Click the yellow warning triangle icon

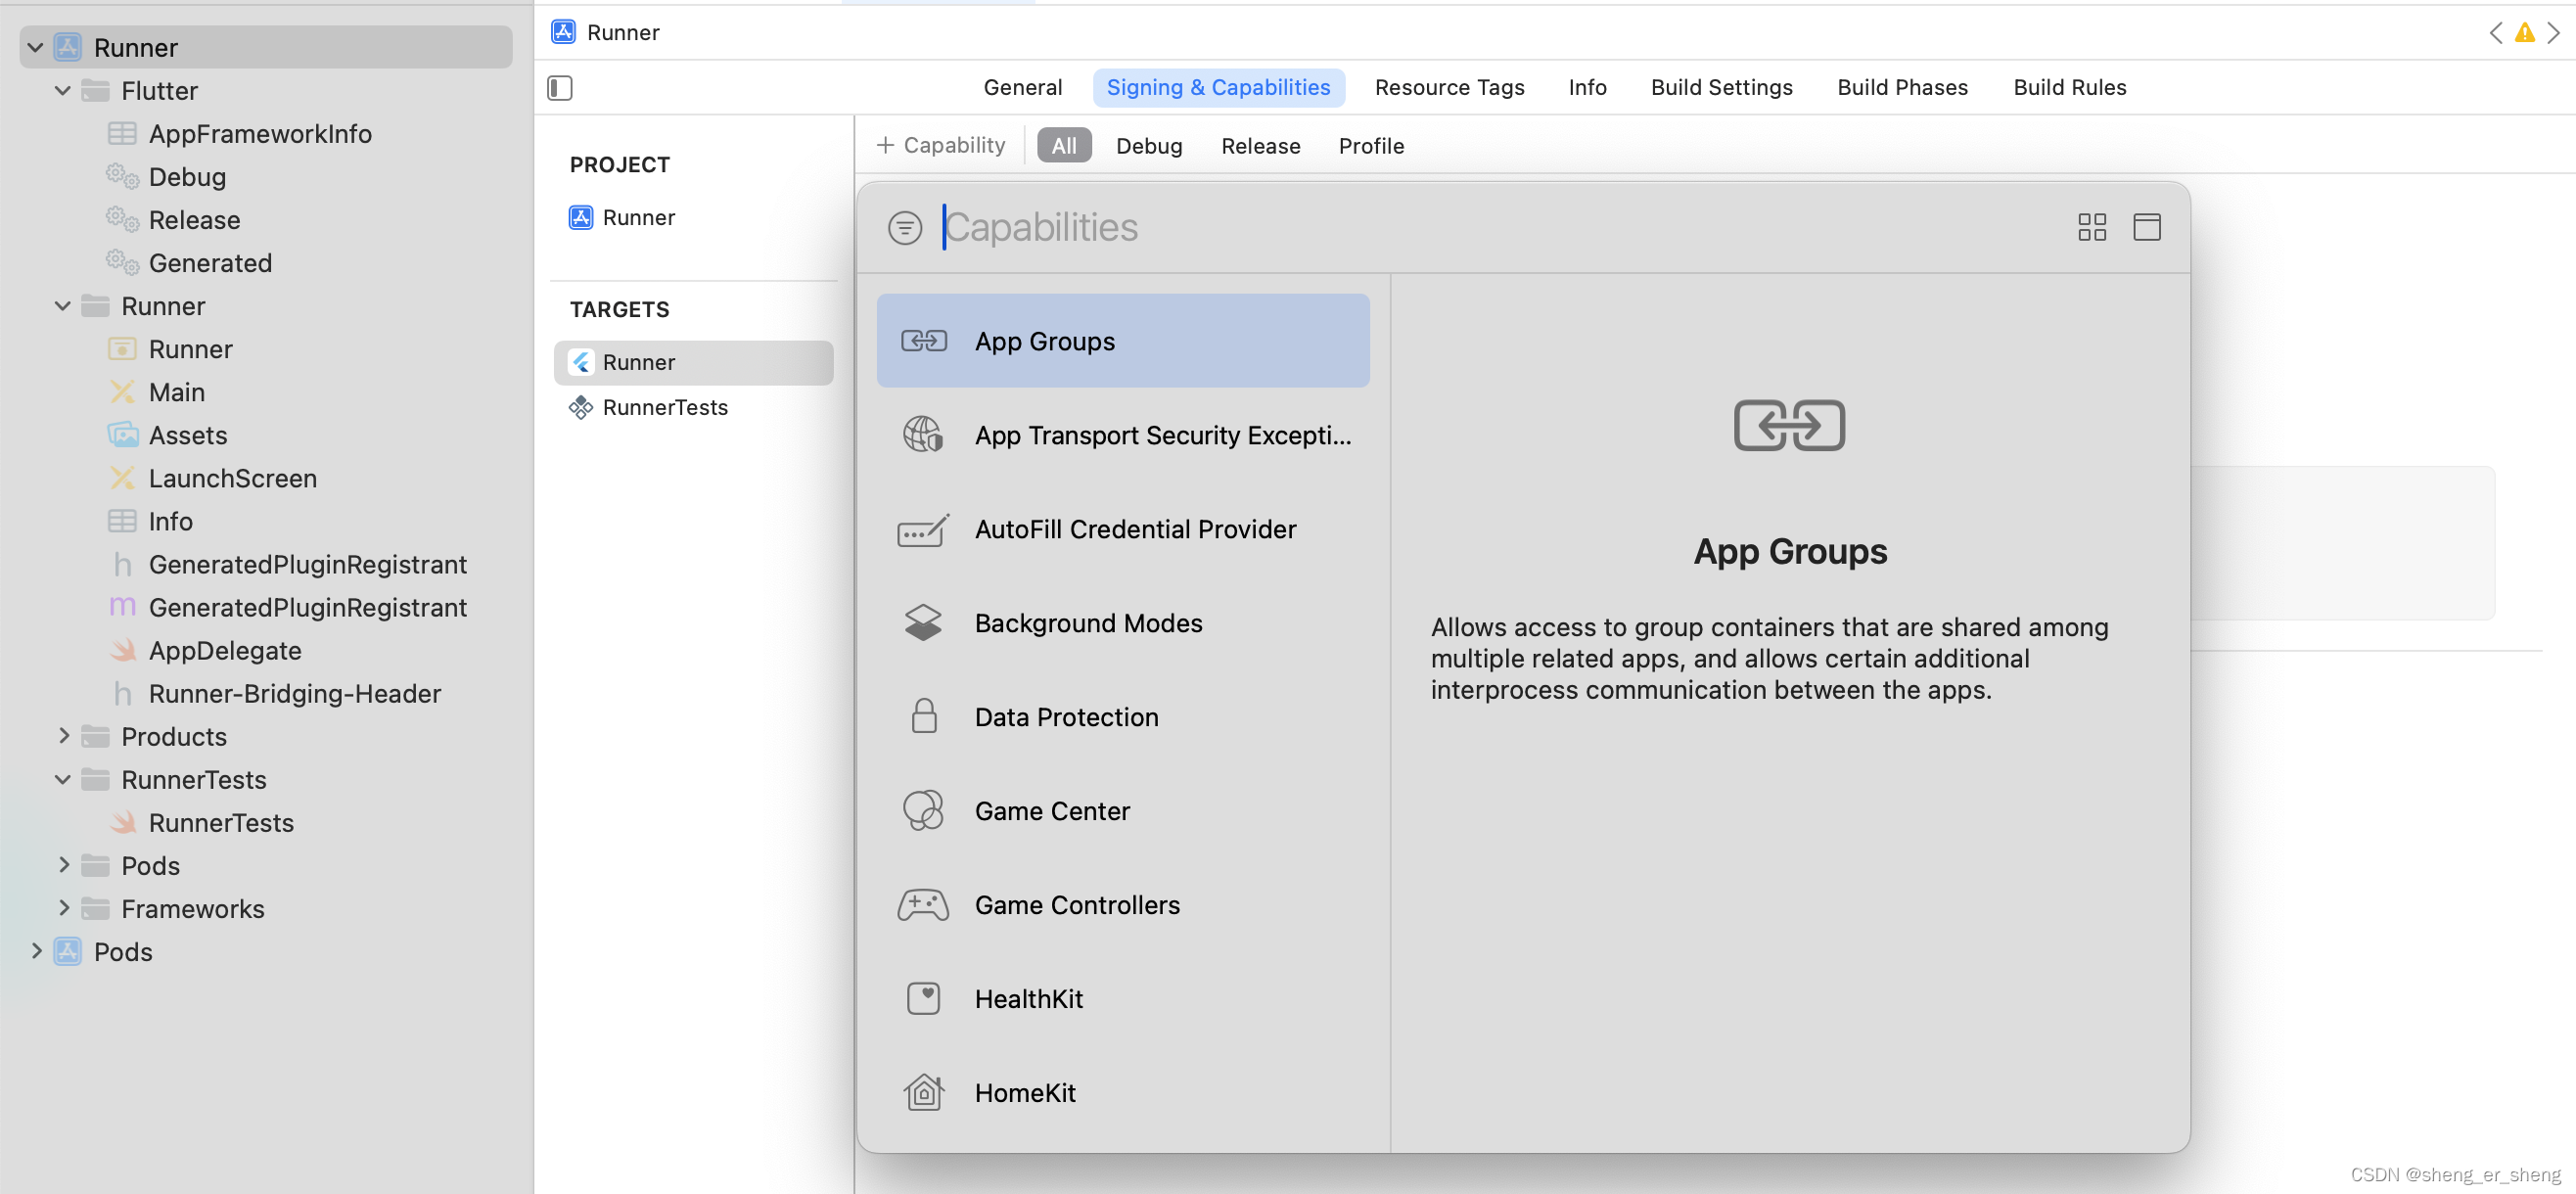pyautogui.click(x=2524, y=33)
